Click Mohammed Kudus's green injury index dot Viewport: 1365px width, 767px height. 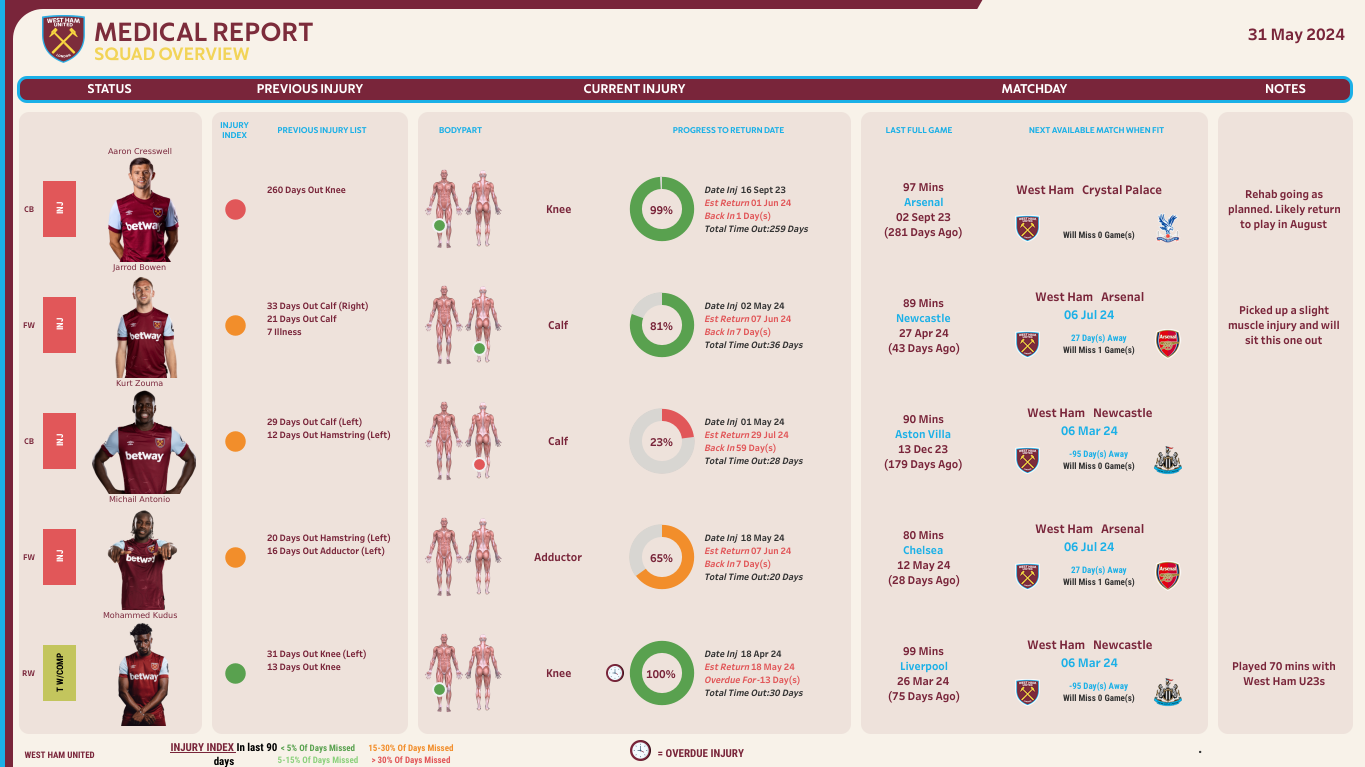[x=235, y=673]
